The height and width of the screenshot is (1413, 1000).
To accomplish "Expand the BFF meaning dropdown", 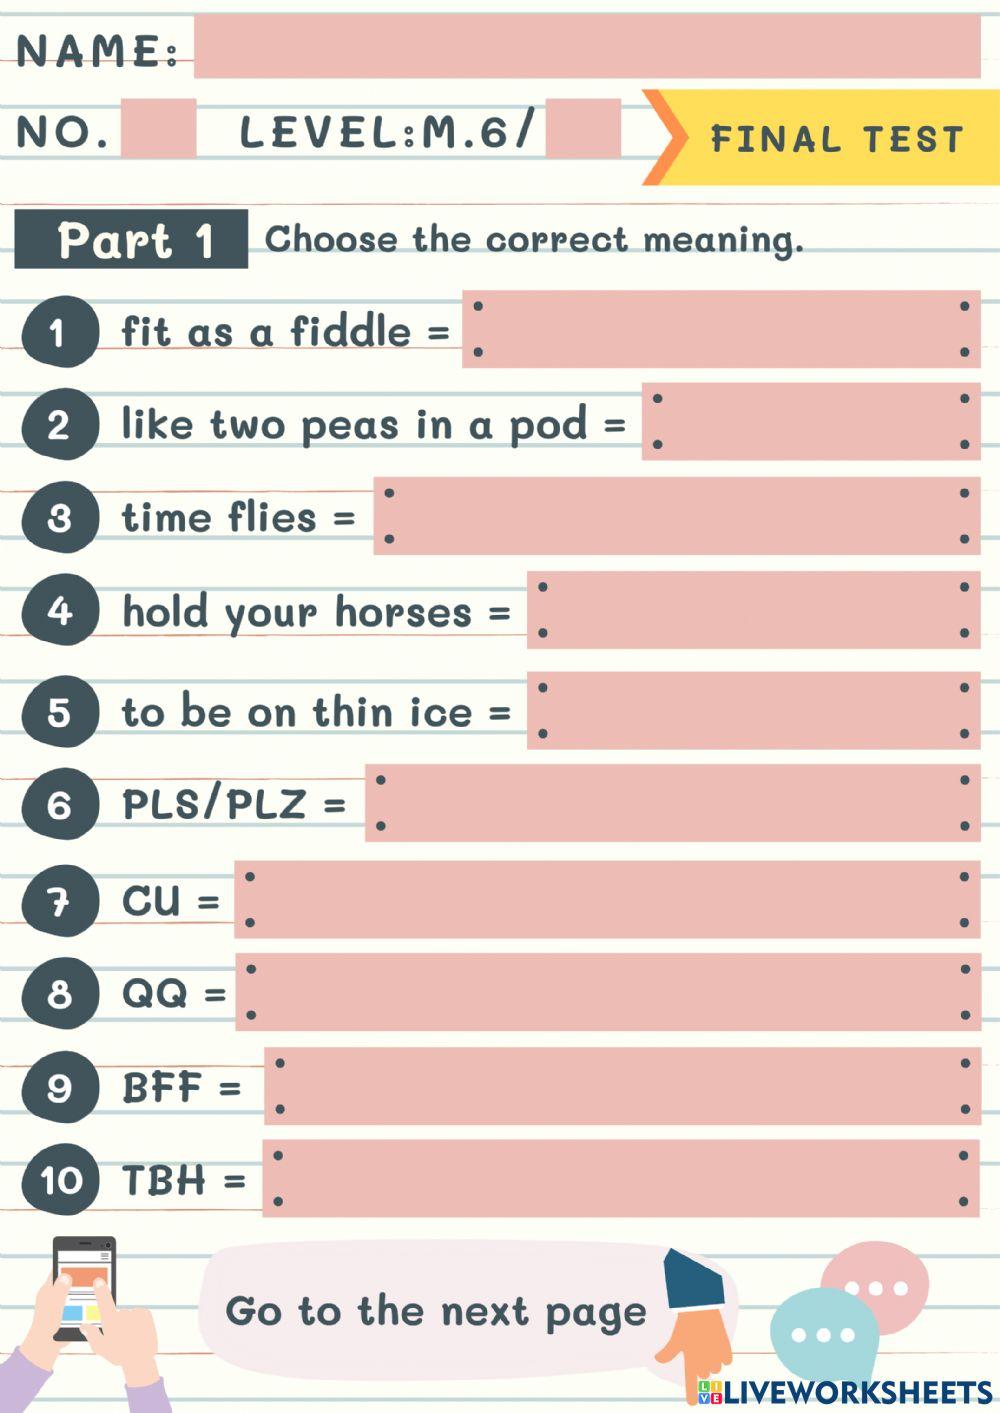I will [x=622, y=1086].
